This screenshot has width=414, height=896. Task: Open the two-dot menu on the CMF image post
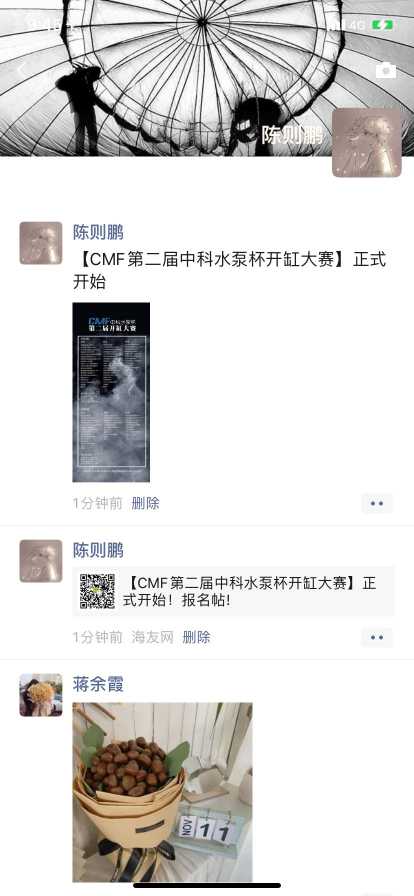click(x=377, y=503)
